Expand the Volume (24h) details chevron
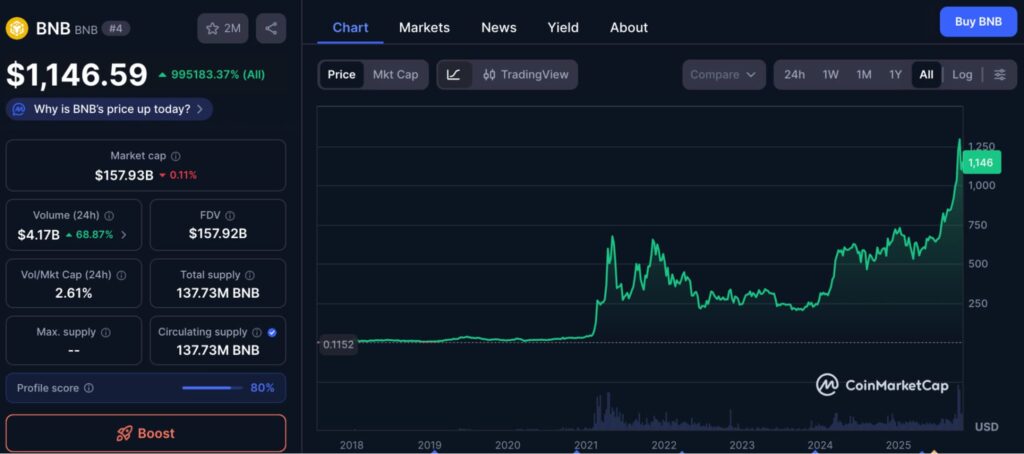The width and height of the screenshot is (1024, 454). [124, 235]
